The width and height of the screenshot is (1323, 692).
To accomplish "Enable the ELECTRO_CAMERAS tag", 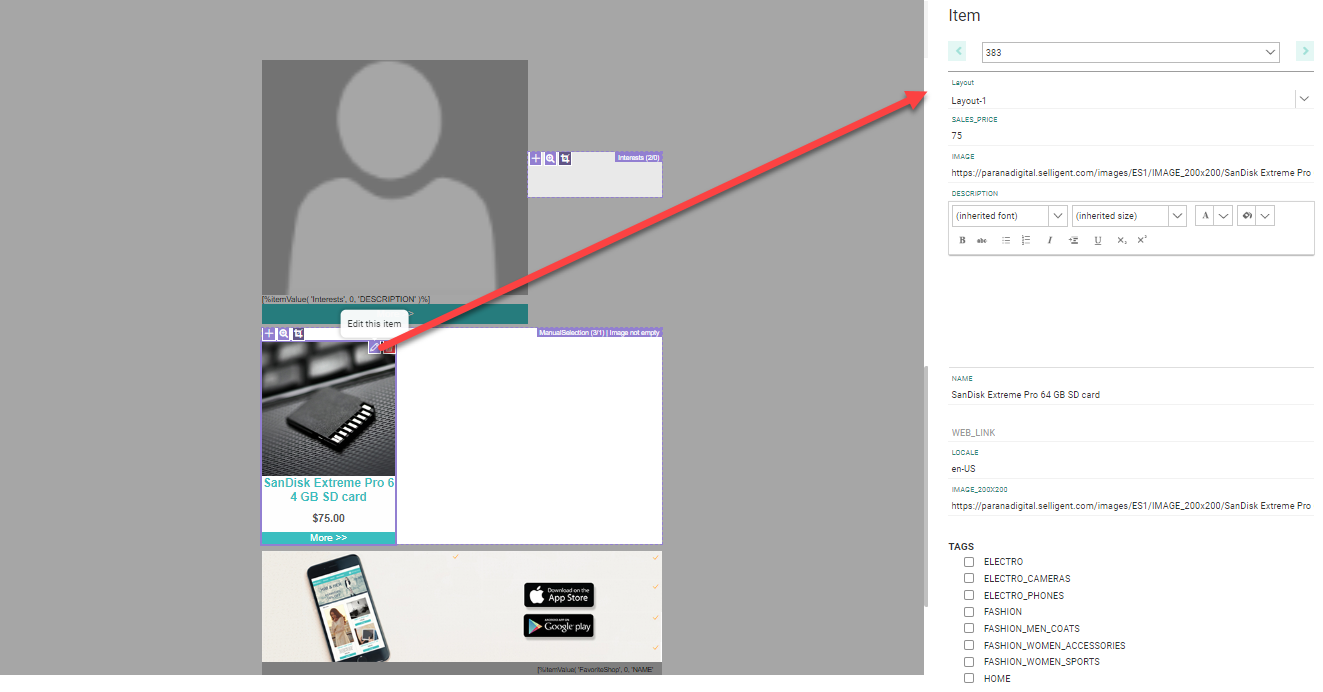I will (x=968, y=579).
